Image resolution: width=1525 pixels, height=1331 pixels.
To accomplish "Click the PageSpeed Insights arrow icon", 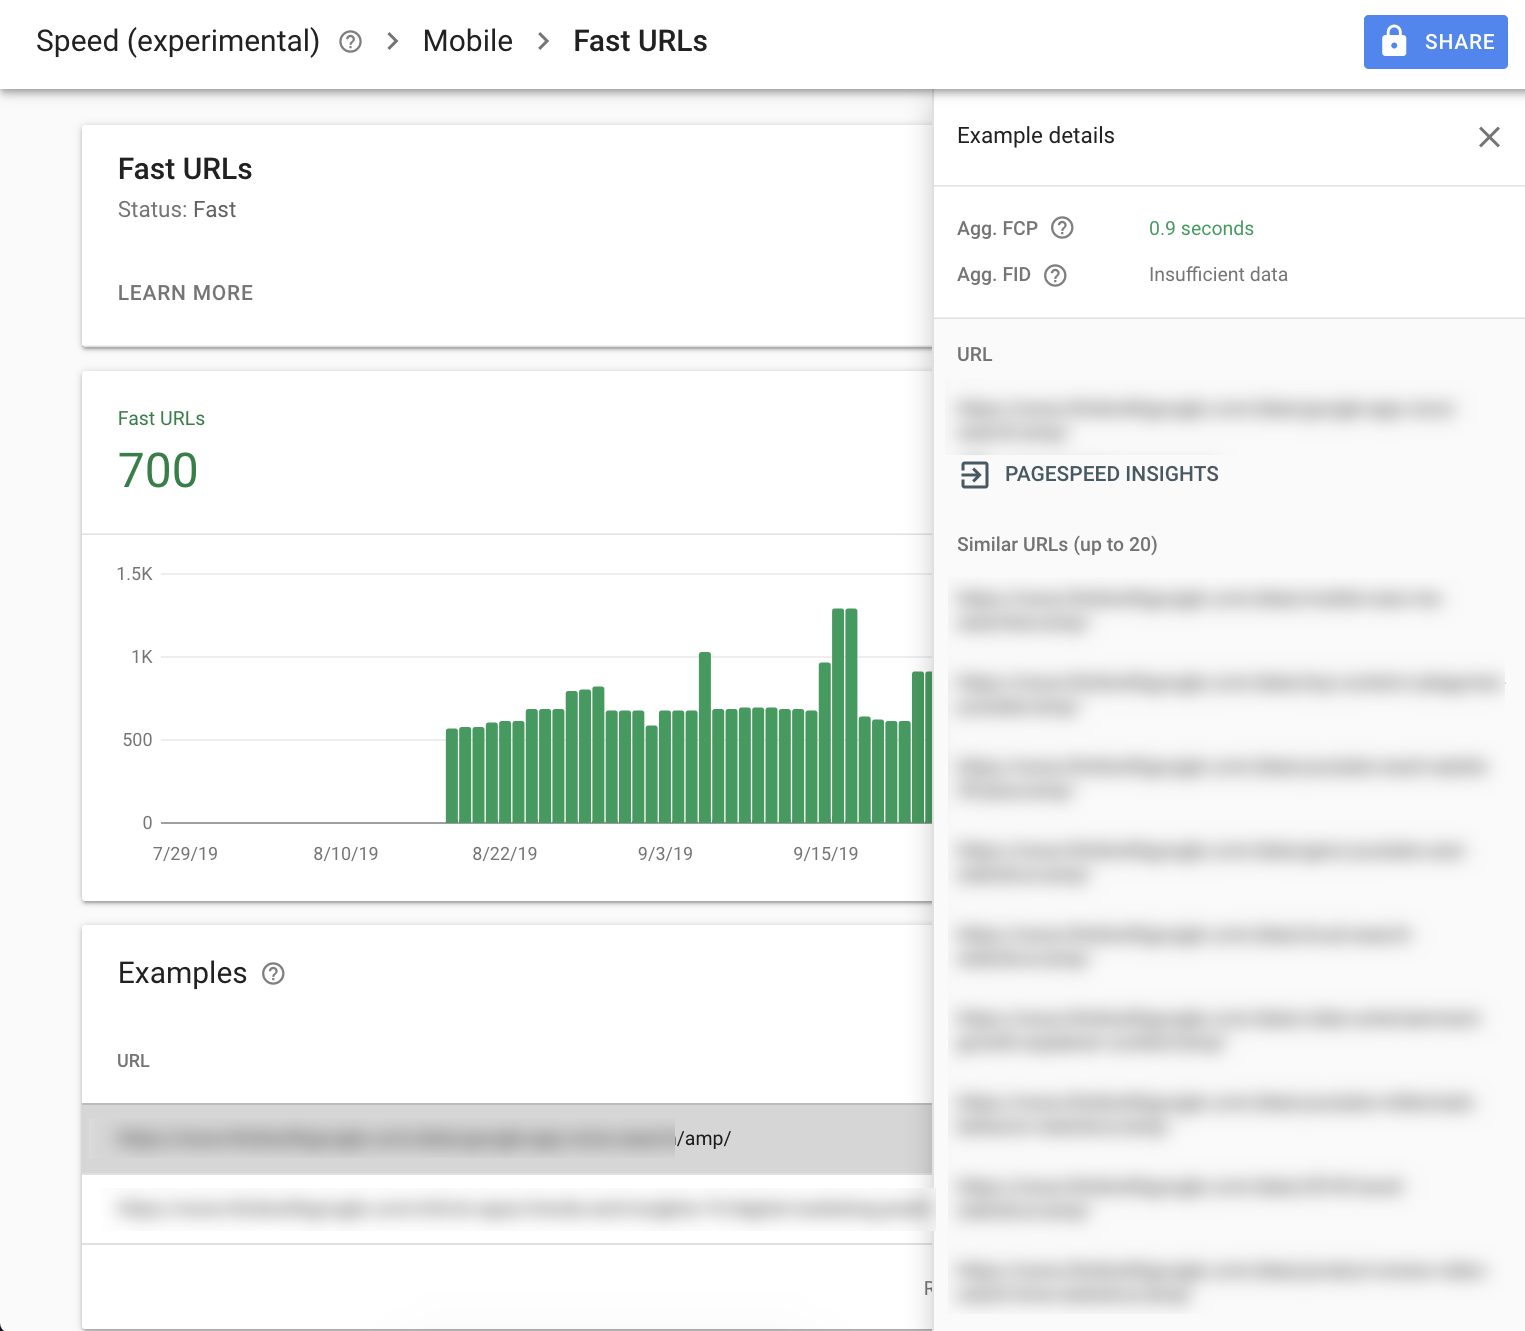I will click(974, 474).
